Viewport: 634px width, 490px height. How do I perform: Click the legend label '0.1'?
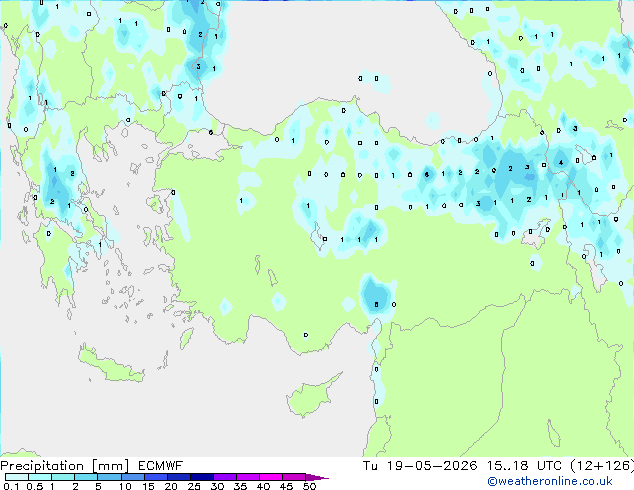coord(11,486)
